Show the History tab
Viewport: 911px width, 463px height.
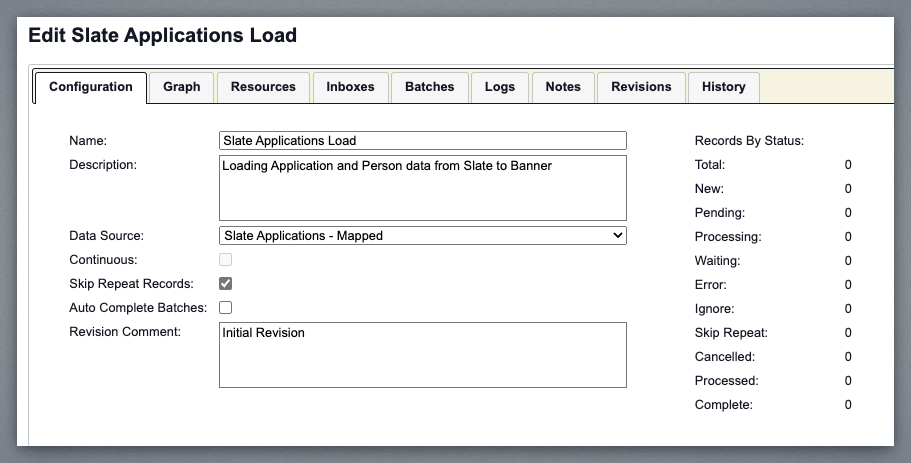pyautogui.click(x=723, y=87)
